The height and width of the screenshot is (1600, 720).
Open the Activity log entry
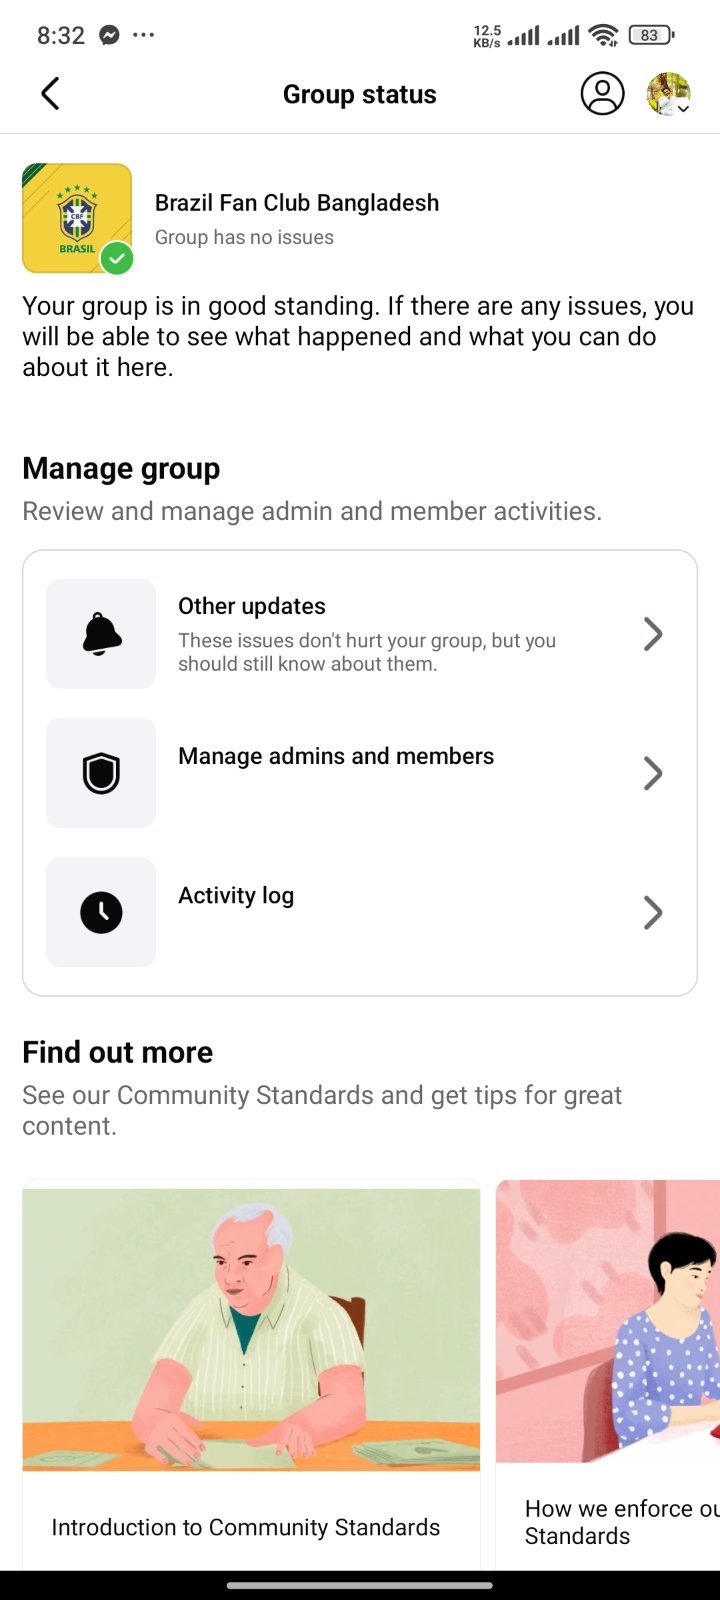tap(360, 912)
